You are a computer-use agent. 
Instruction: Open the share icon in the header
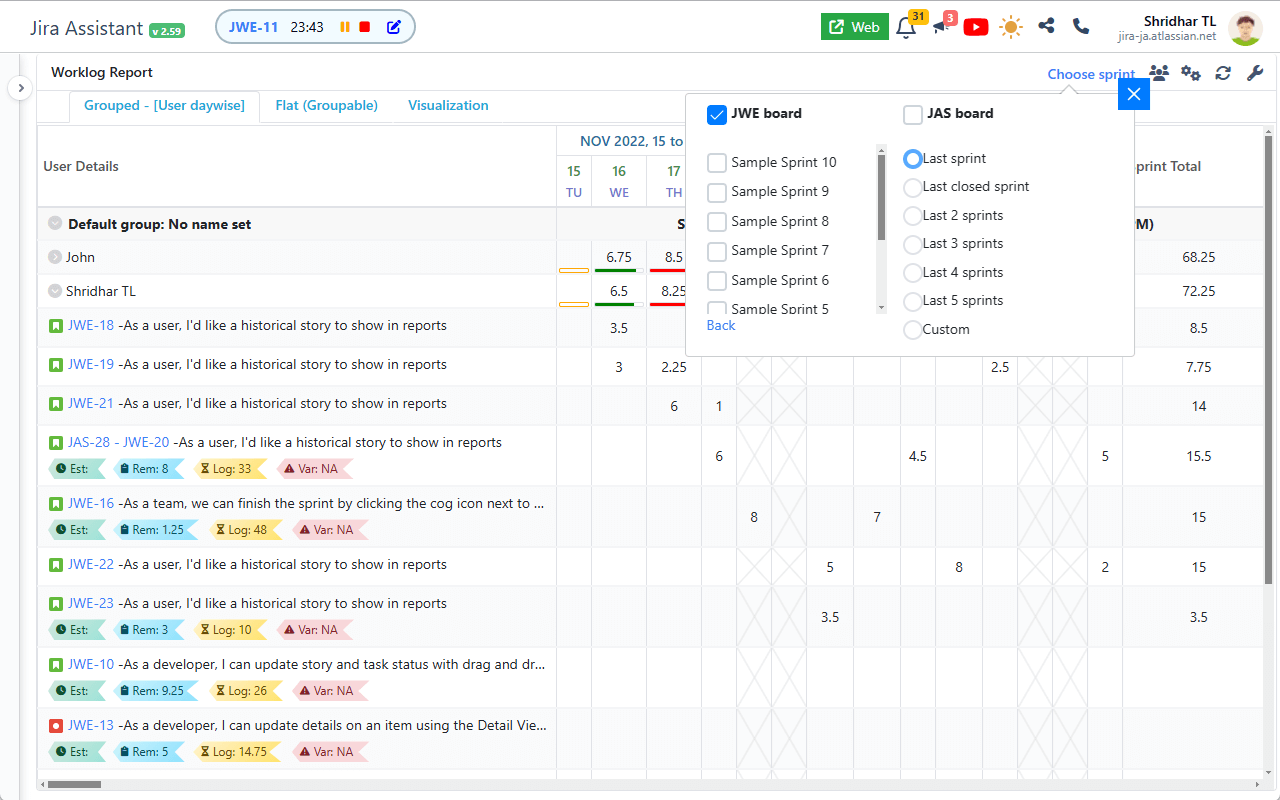(1046, 27)
